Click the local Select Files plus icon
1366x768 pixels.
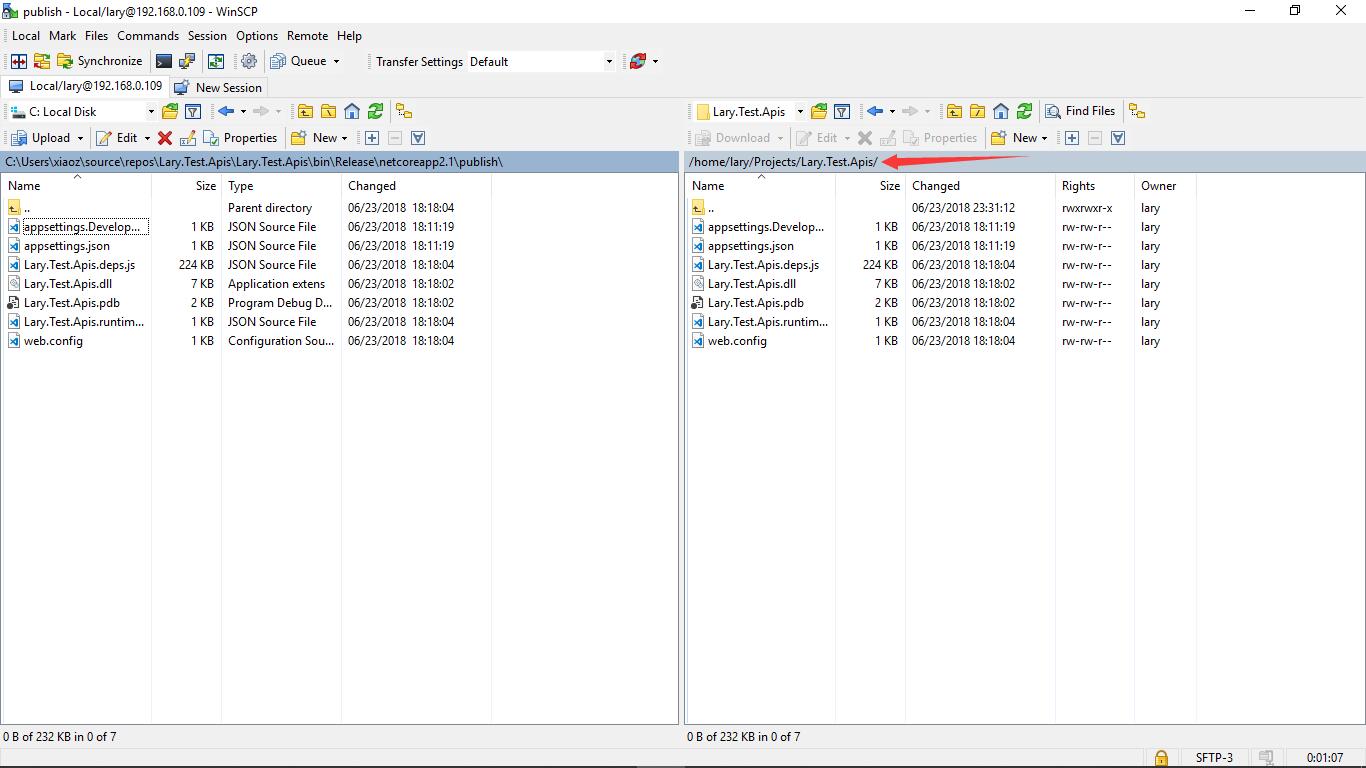tap(372, 138)
